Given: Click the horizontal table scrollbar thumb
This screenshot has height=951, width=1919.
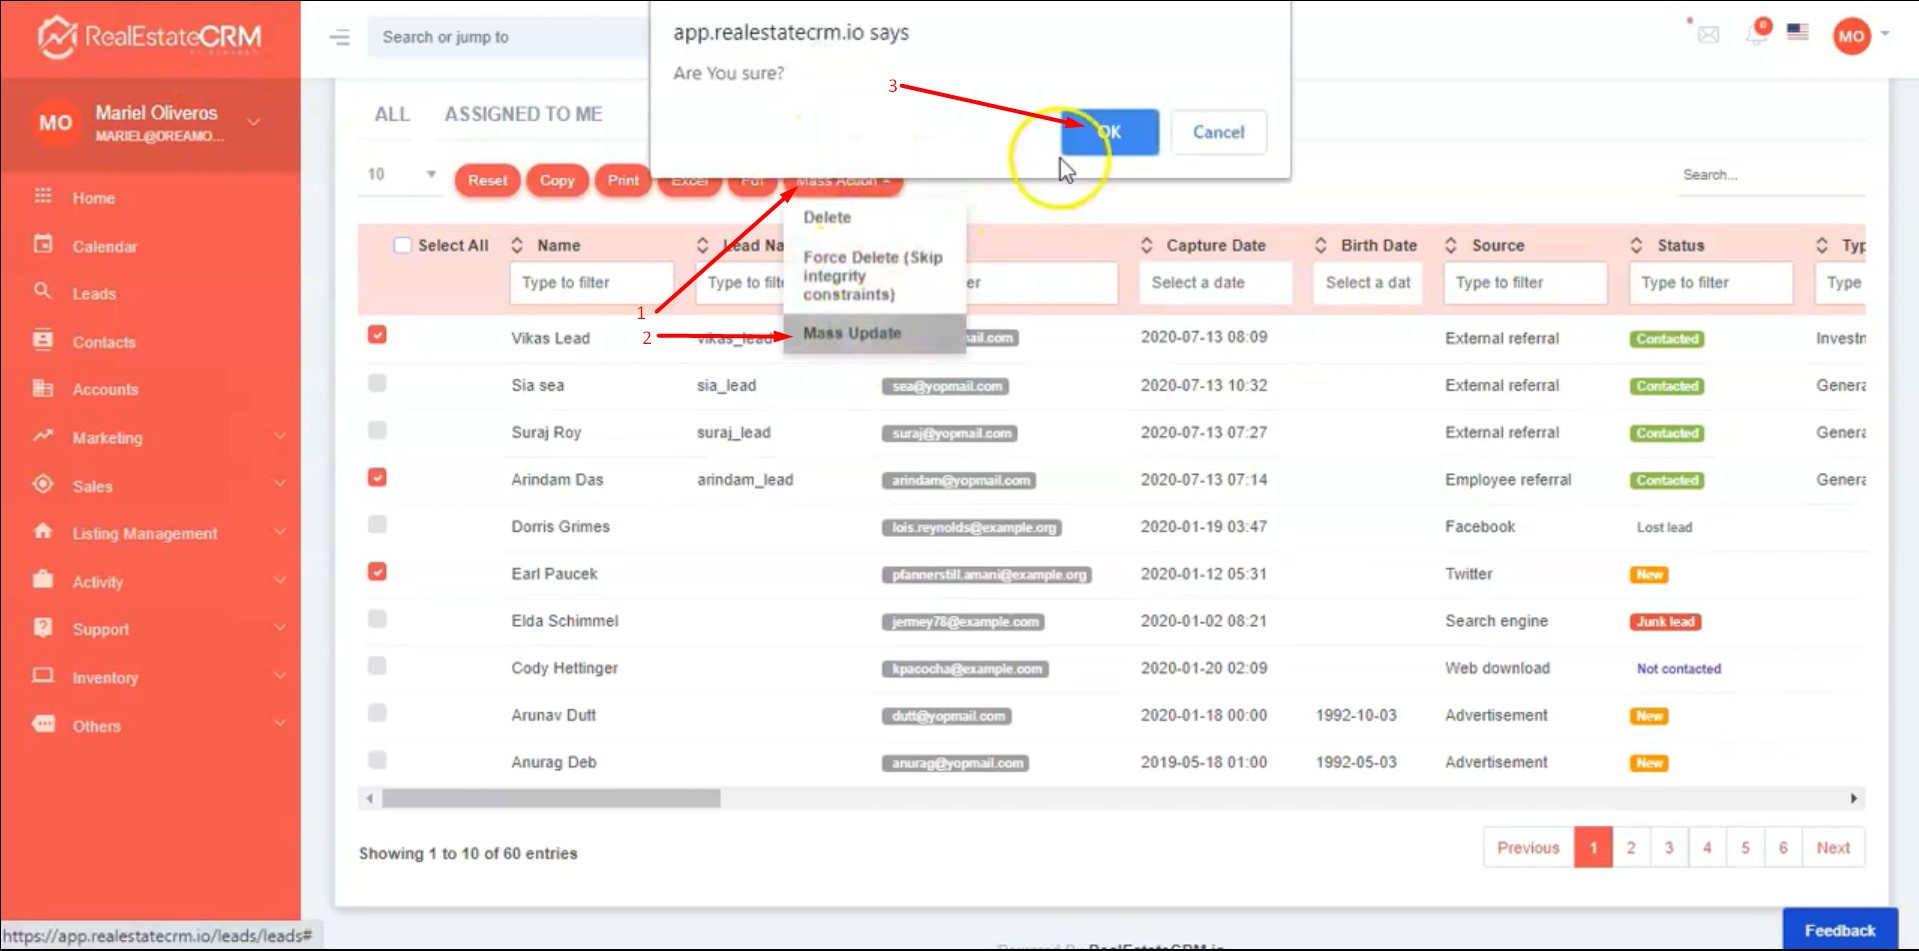Looking at the screenshot, I should 550,798.
